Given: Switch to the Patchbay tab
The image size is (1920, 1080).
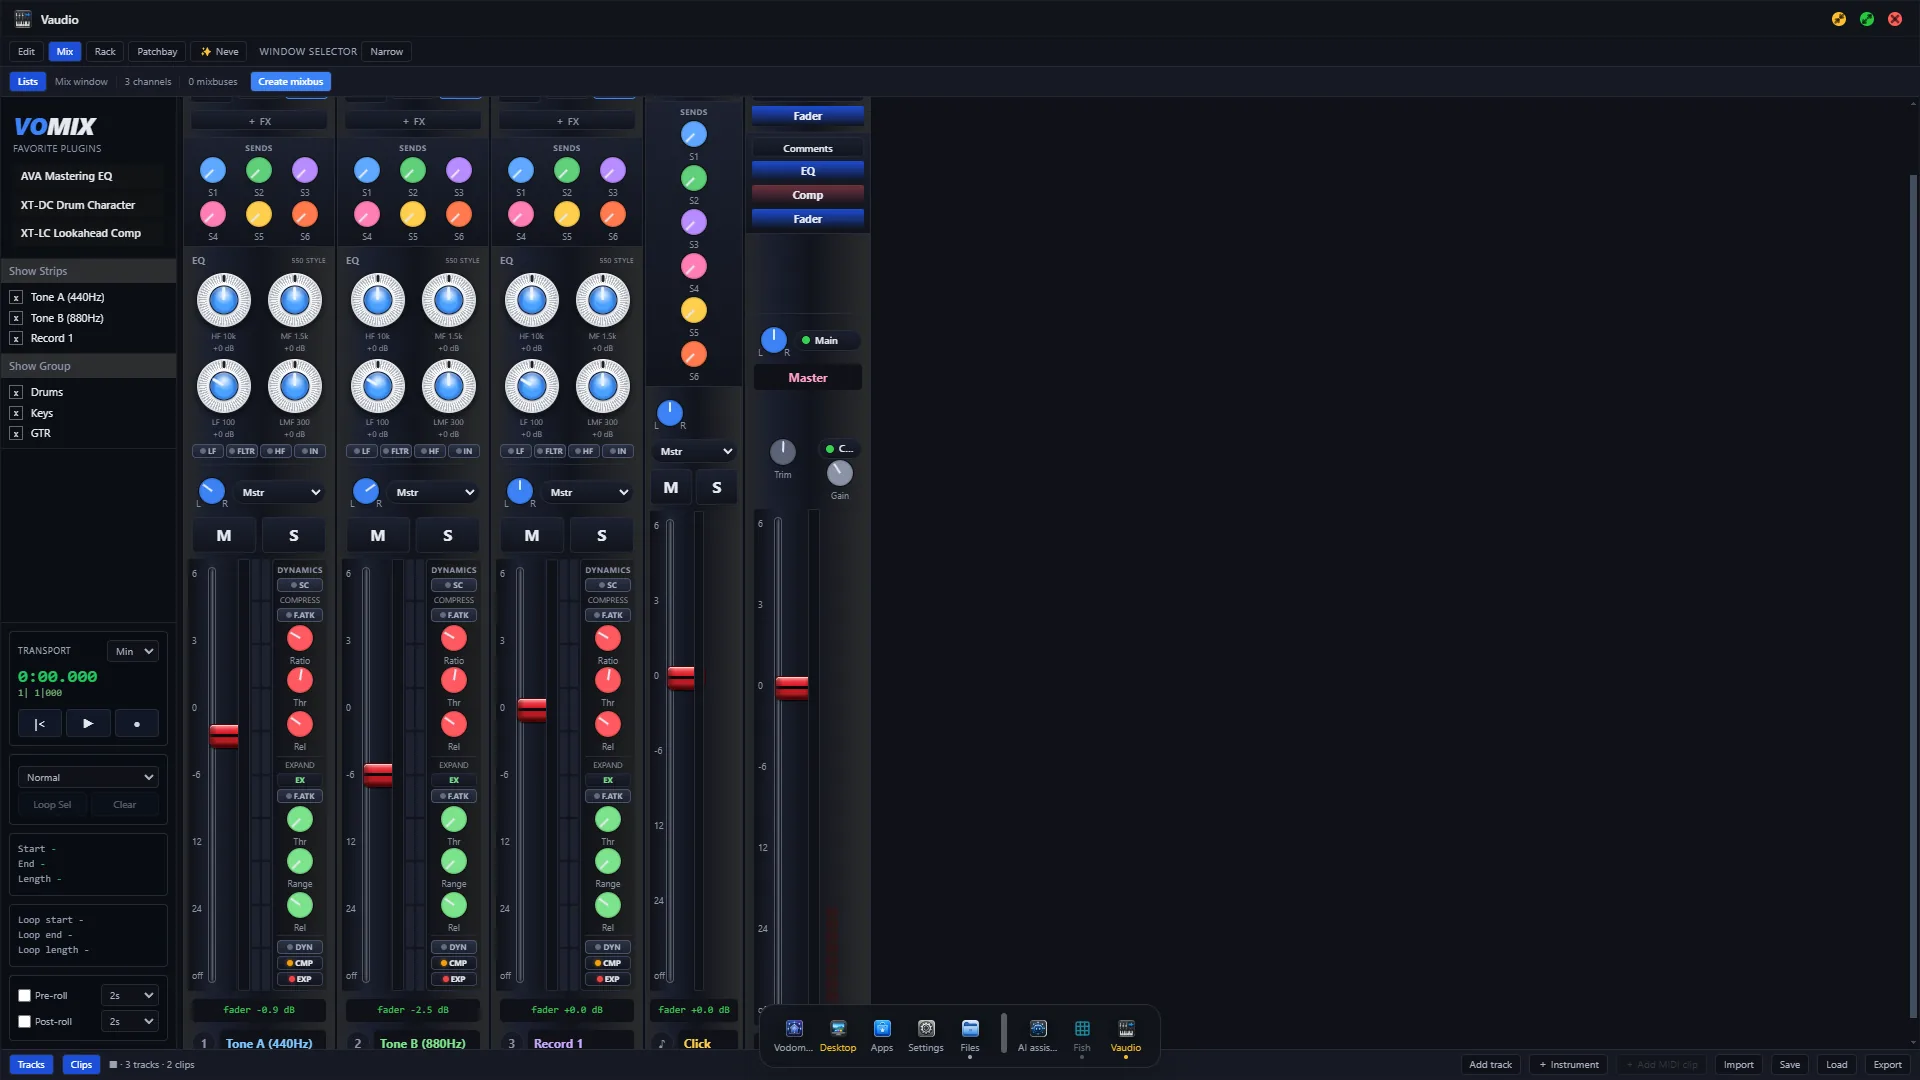Looking at the screenshot, I should tap(157, 52).
